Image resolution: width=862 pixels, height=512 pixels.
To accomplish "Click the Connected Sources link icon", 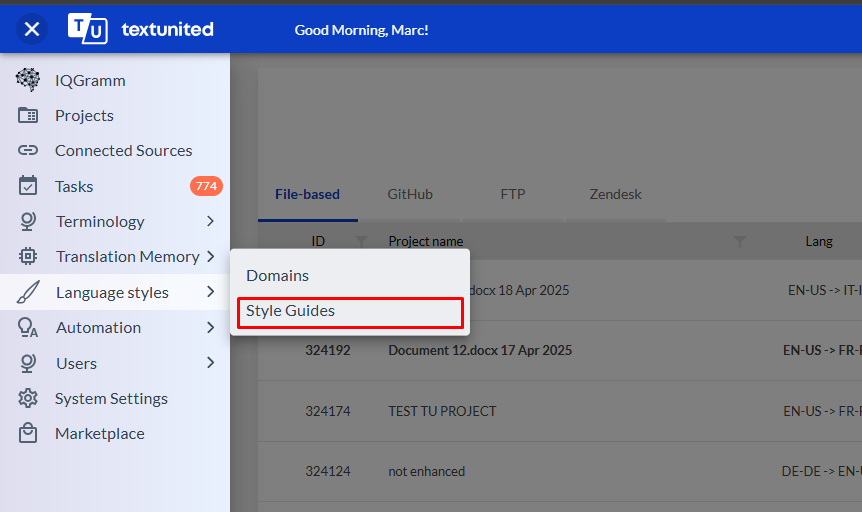I will coord(27,150).
